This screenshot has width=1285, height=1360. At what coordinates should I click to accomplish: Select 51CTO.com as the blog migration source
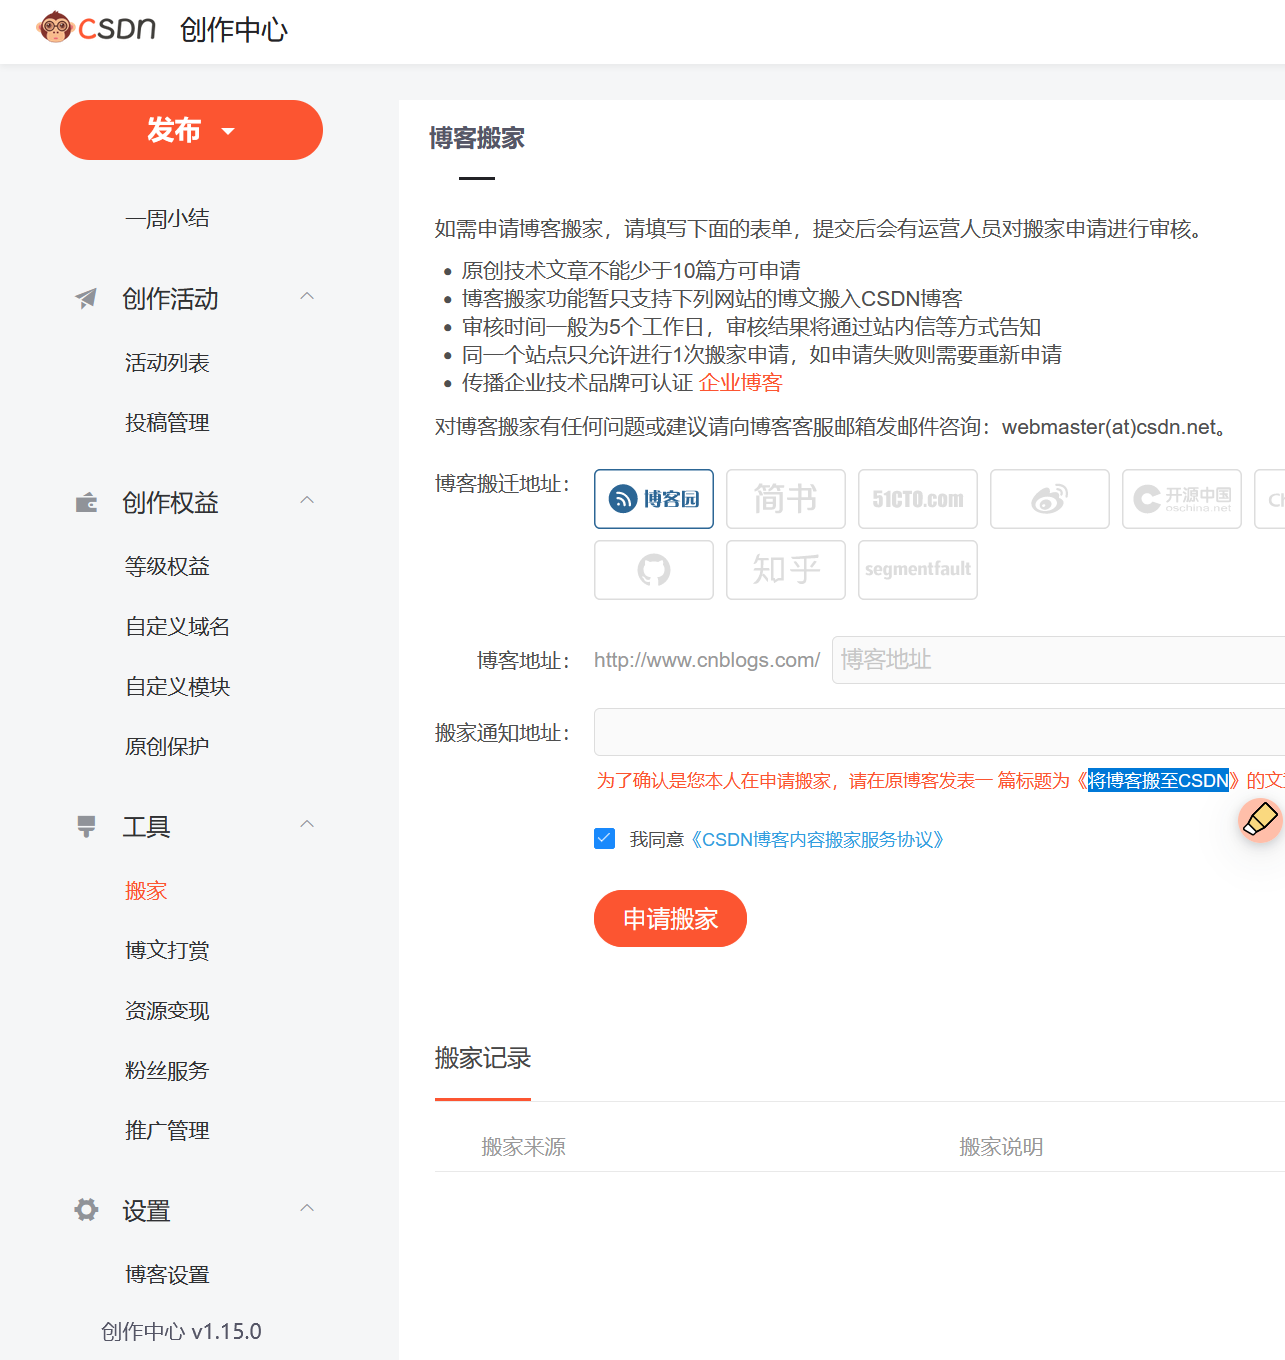click(918, 499)
